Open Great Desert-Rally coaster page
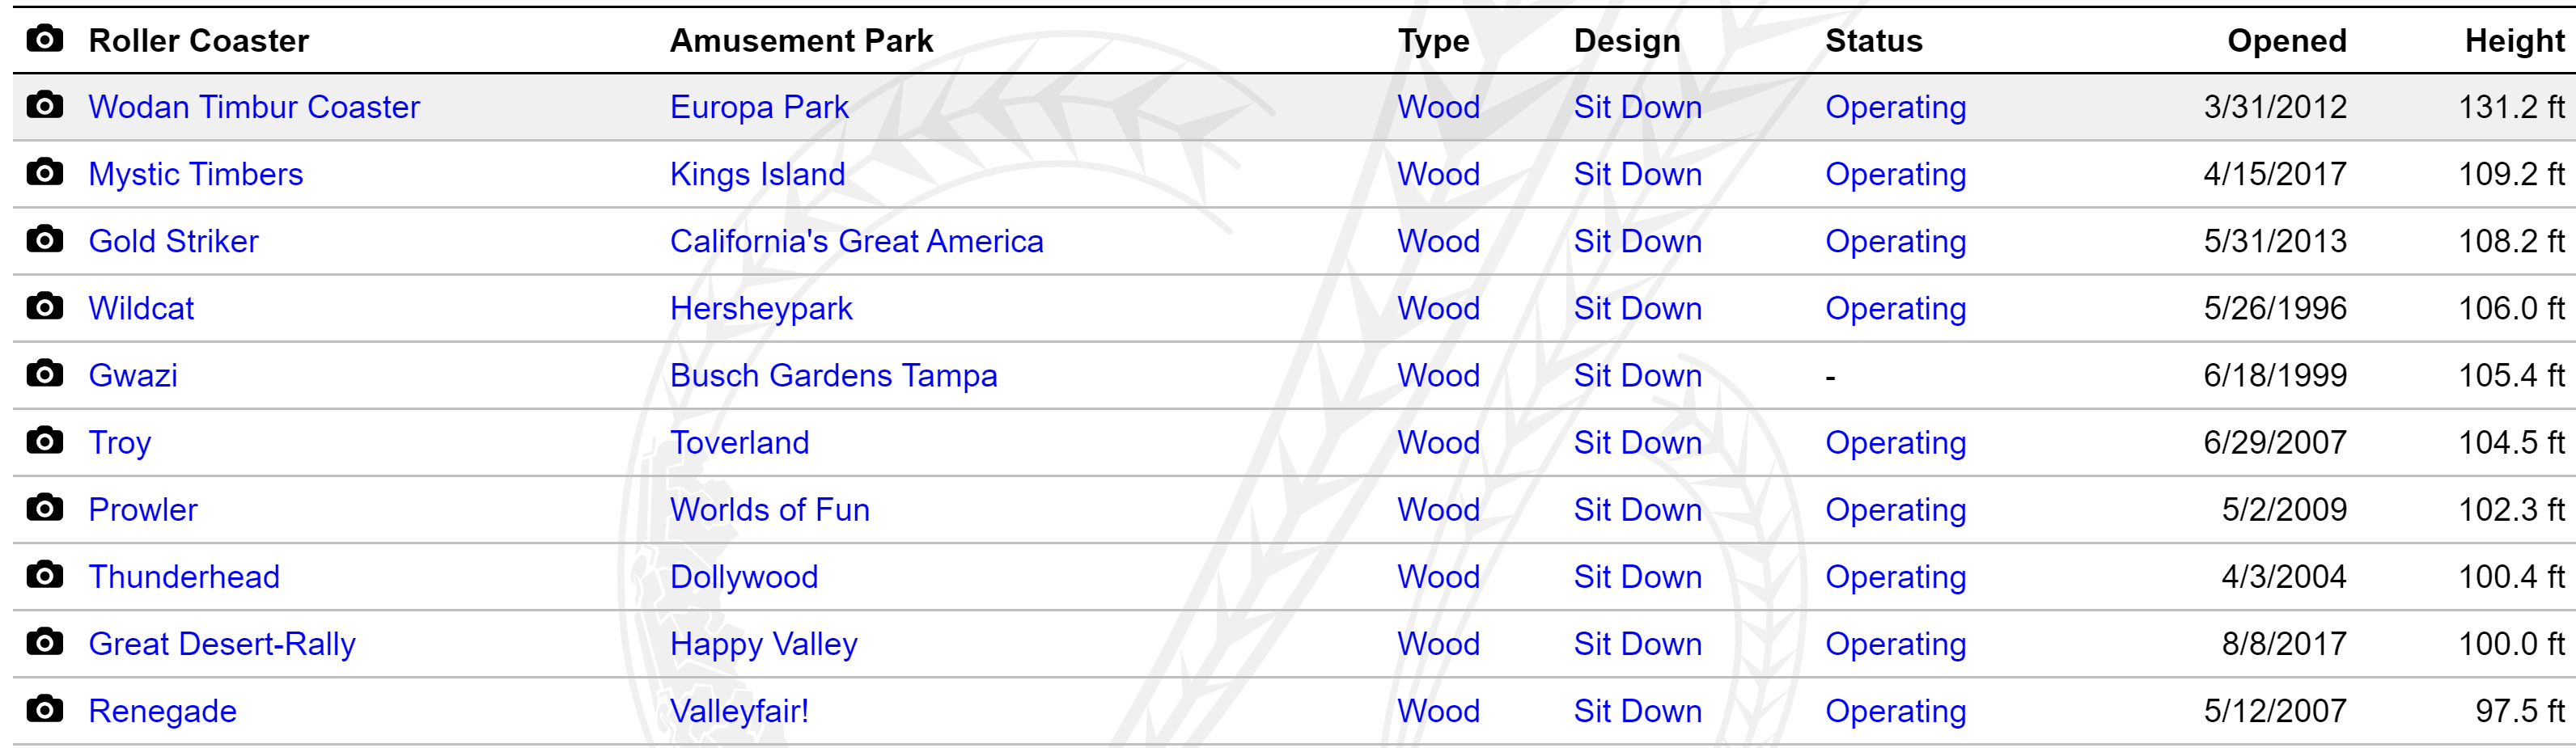 click(x=222, y=644)
